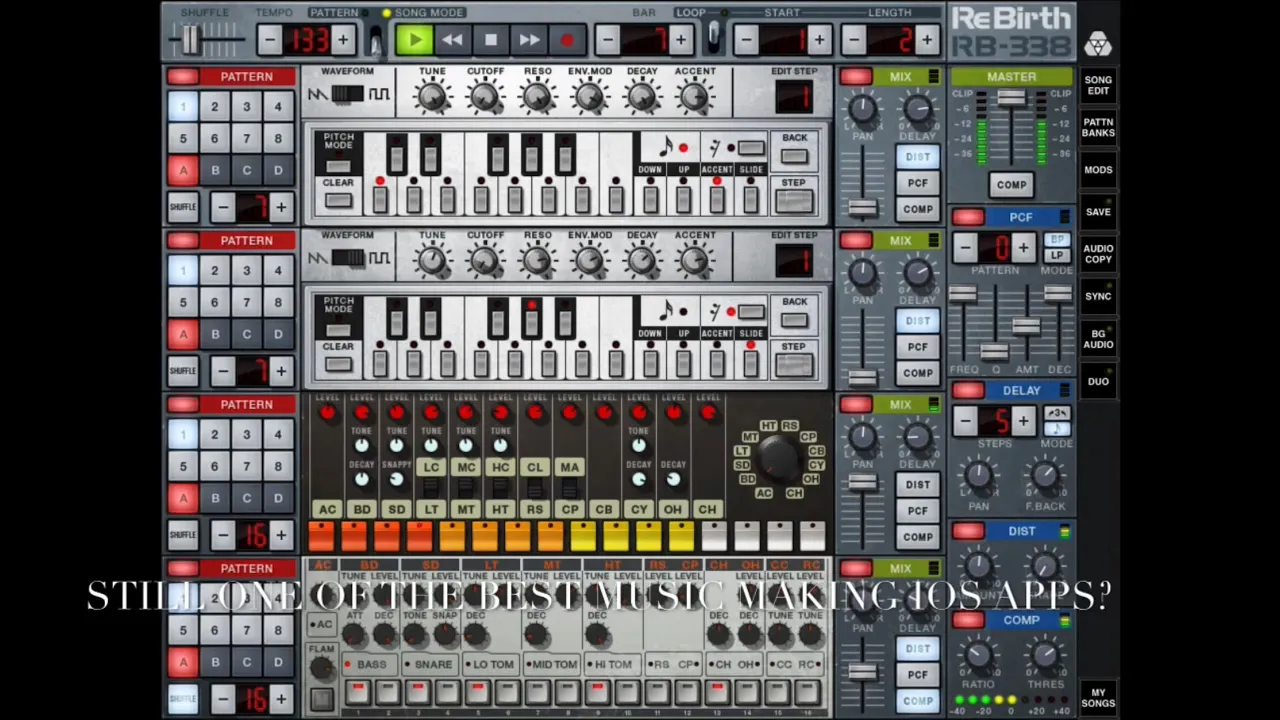Enable PCF on the first synth's mixer
Image resolution: width=1280 pixels, height=720 pixels.
[918, 183]
